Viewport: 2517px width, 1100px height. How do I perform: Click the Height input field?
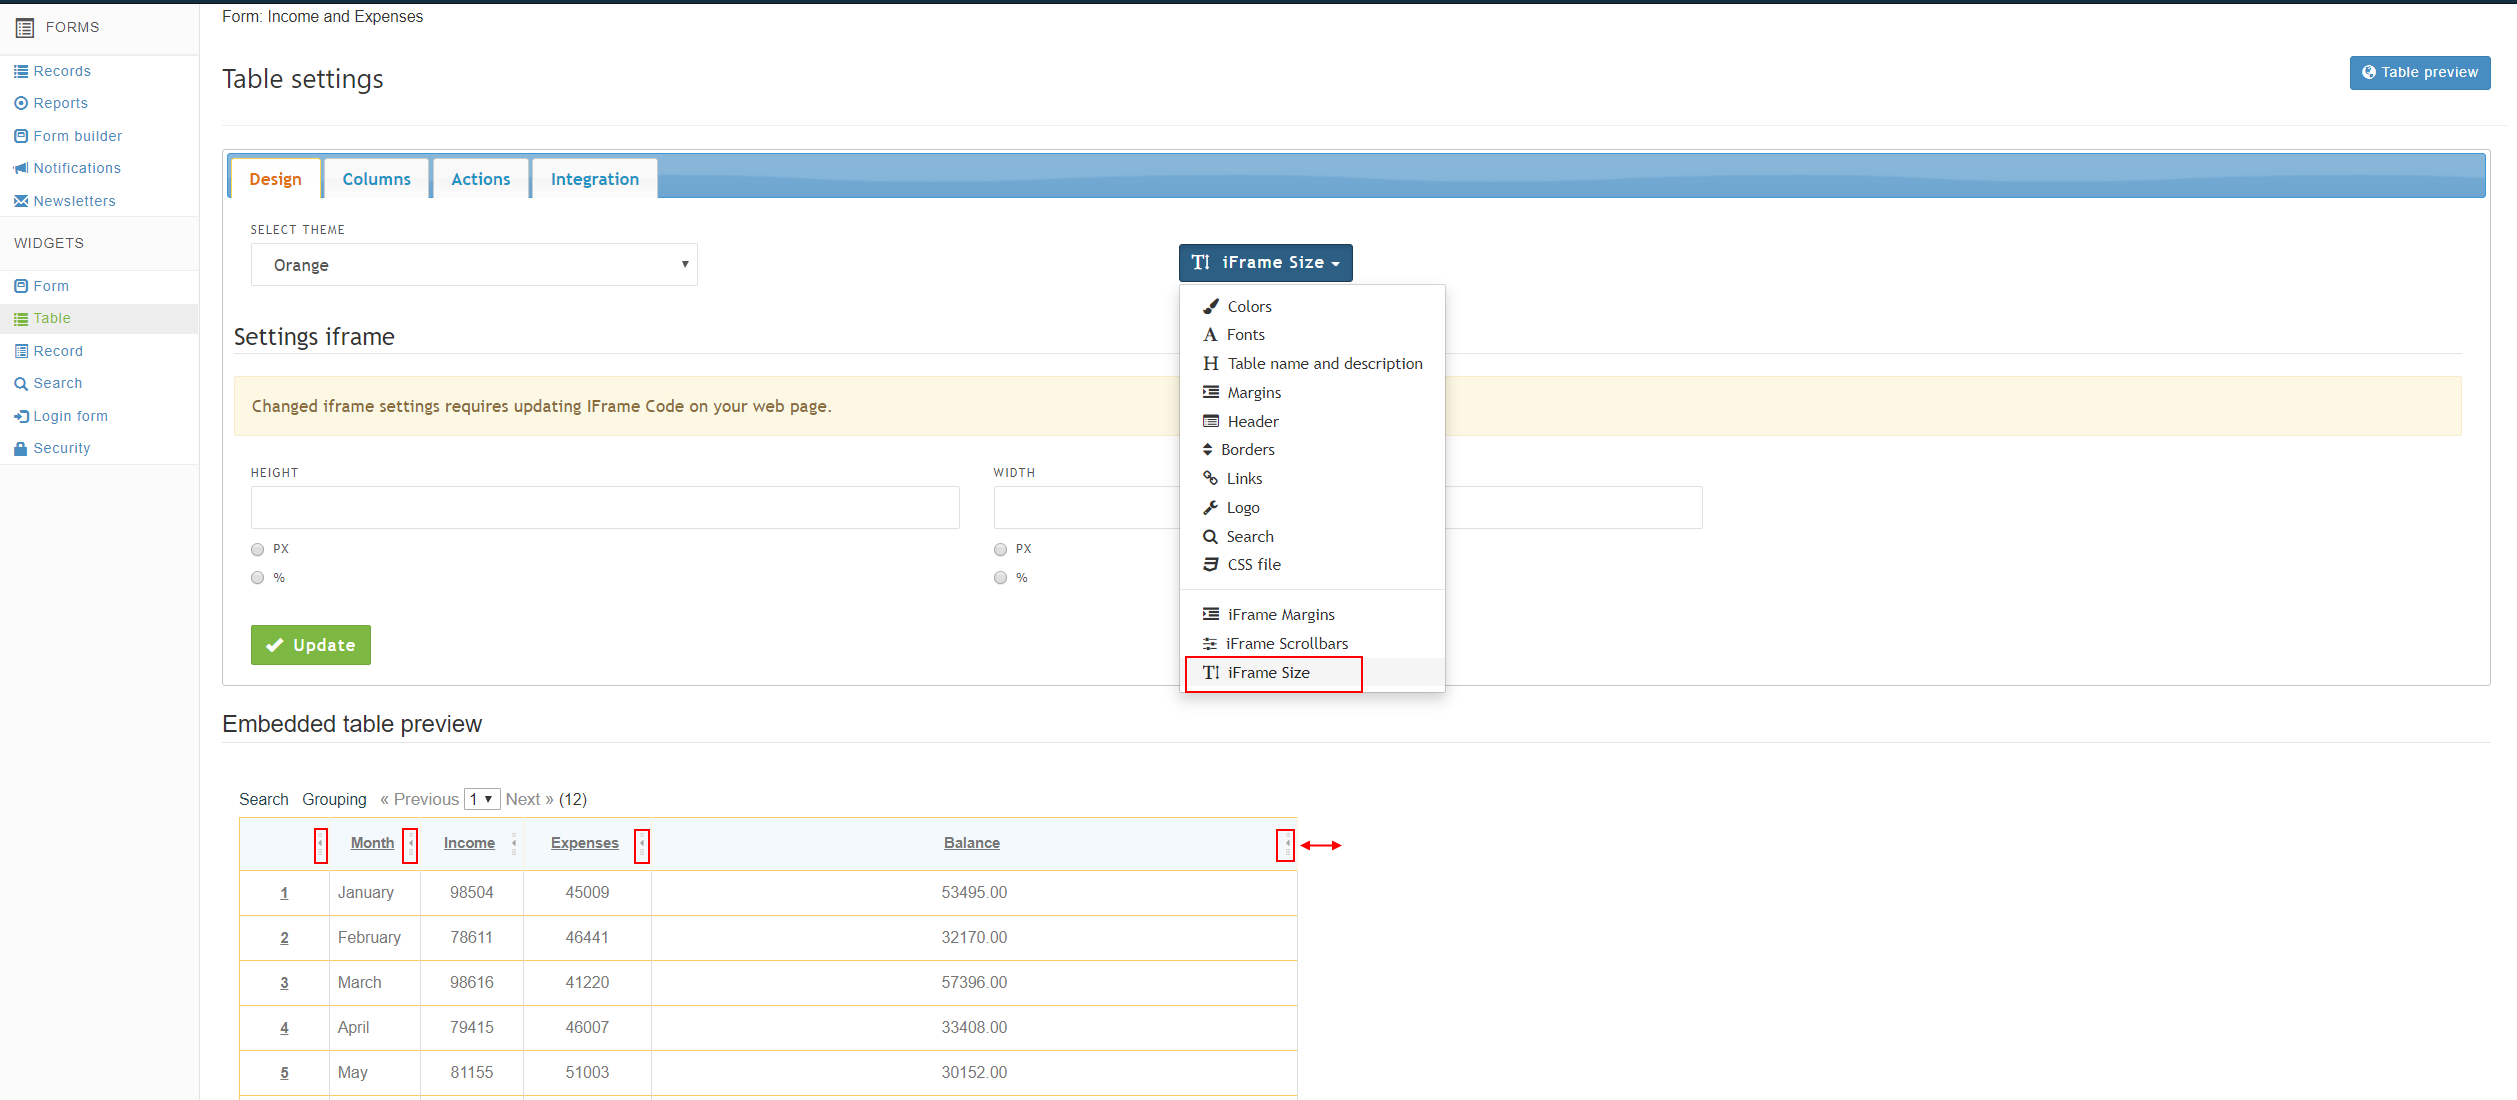click(605, 507)
